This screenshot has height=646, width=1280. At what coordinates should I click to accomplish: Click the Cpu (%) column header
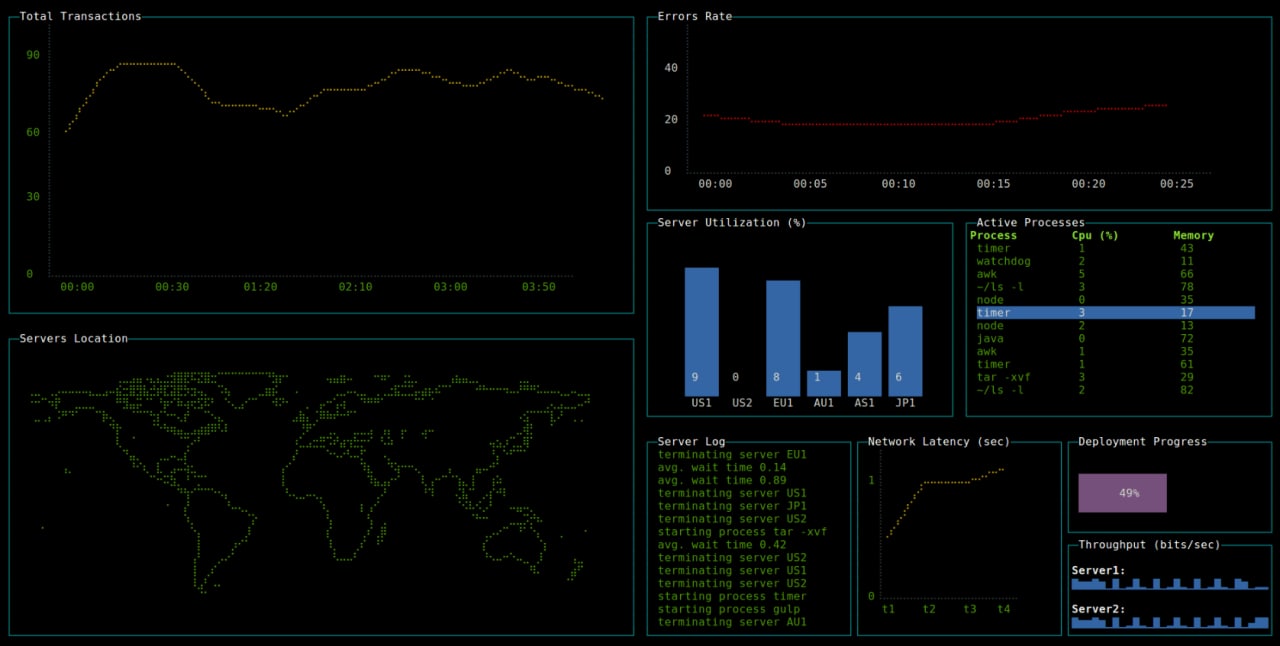point(1094,236)
